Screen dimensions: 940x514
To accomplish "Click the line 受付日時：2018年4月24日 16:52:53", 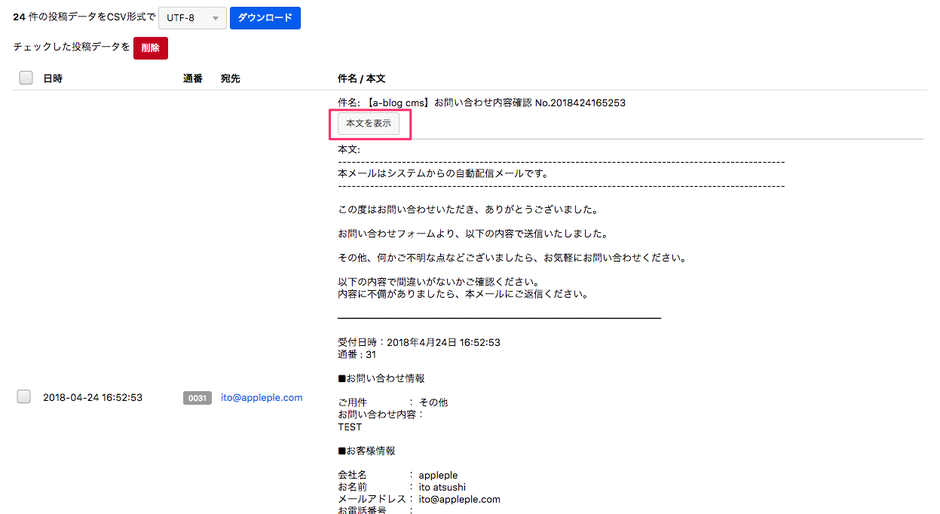I will point(419,342).
